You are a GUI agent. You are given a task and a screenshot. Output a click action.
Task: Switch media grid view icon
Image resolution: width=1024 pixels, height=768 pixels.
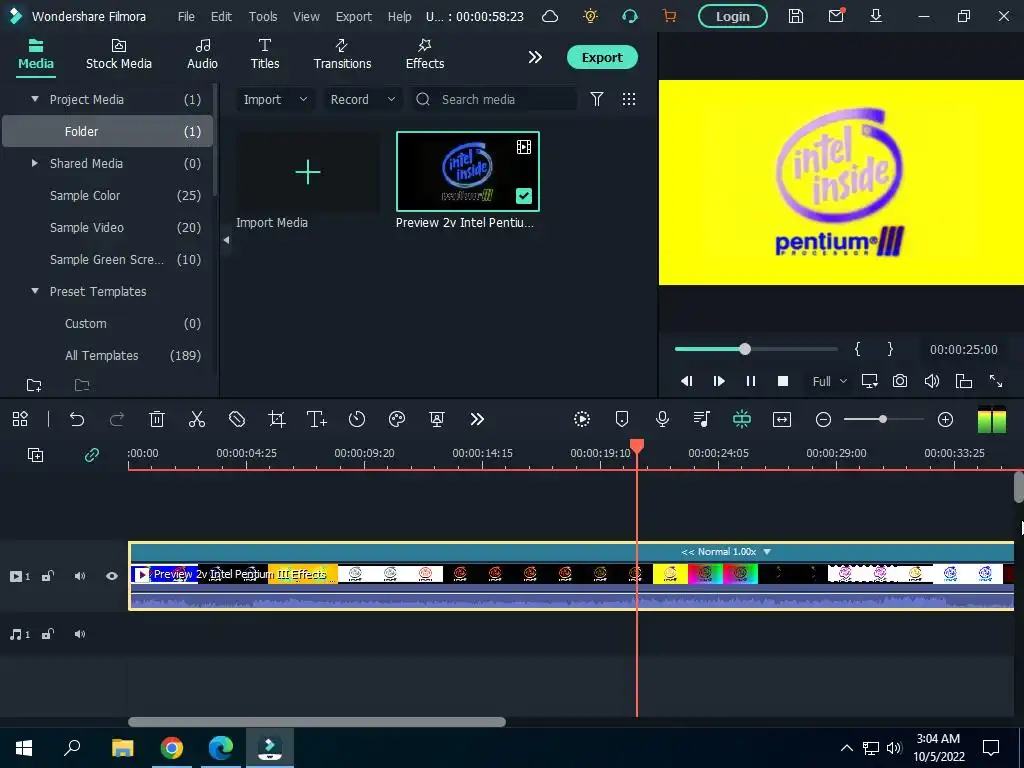click(x=629, y=99)
